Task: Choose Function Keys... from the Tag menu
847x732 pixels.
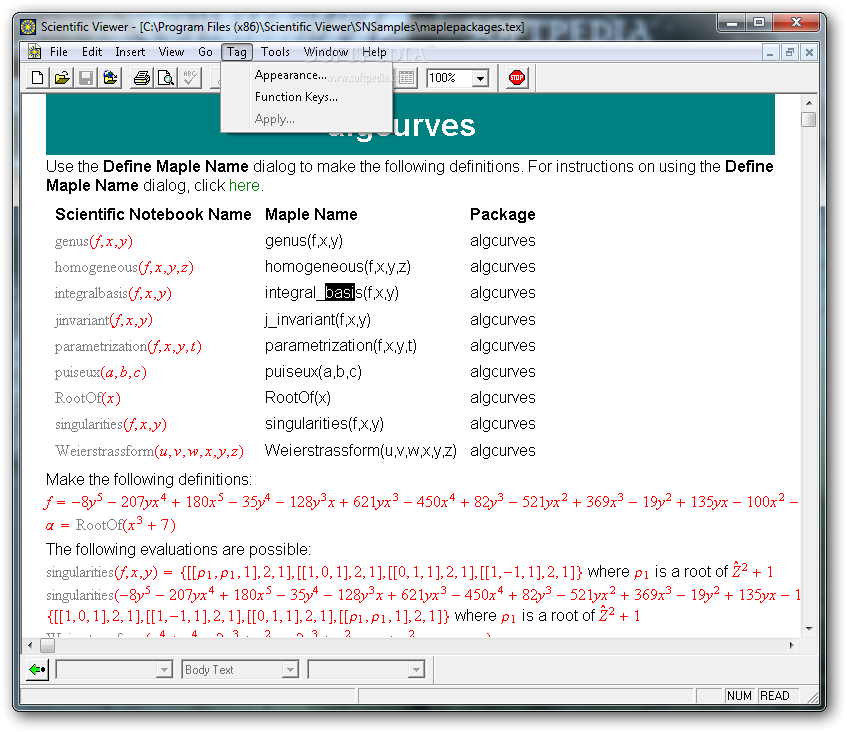Action: pos(307,97)
